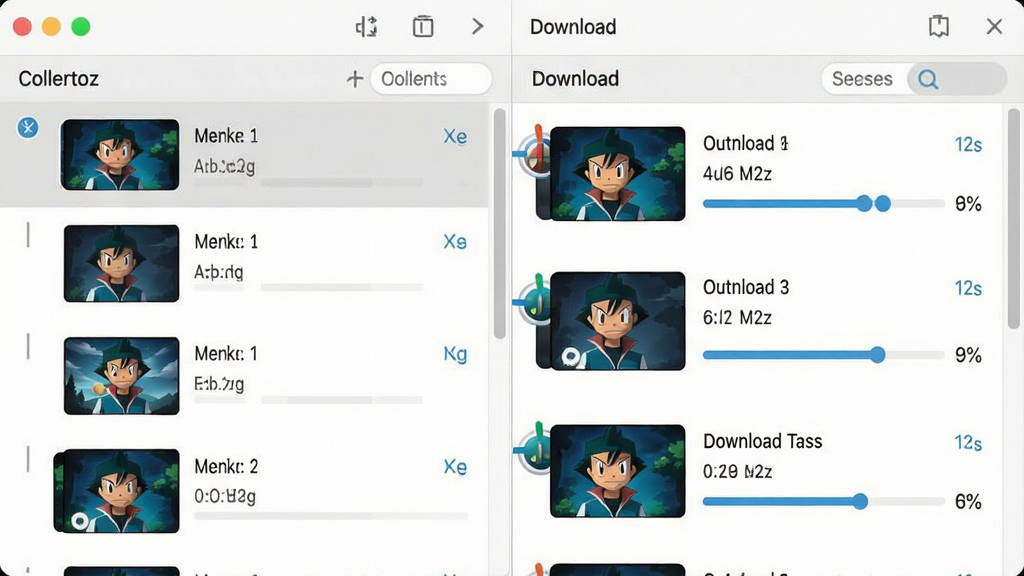Click the Xe link on Menke 1 A:b:rig row
The width and height of the screenshot is (1024, 576).
tap(455, 242)
